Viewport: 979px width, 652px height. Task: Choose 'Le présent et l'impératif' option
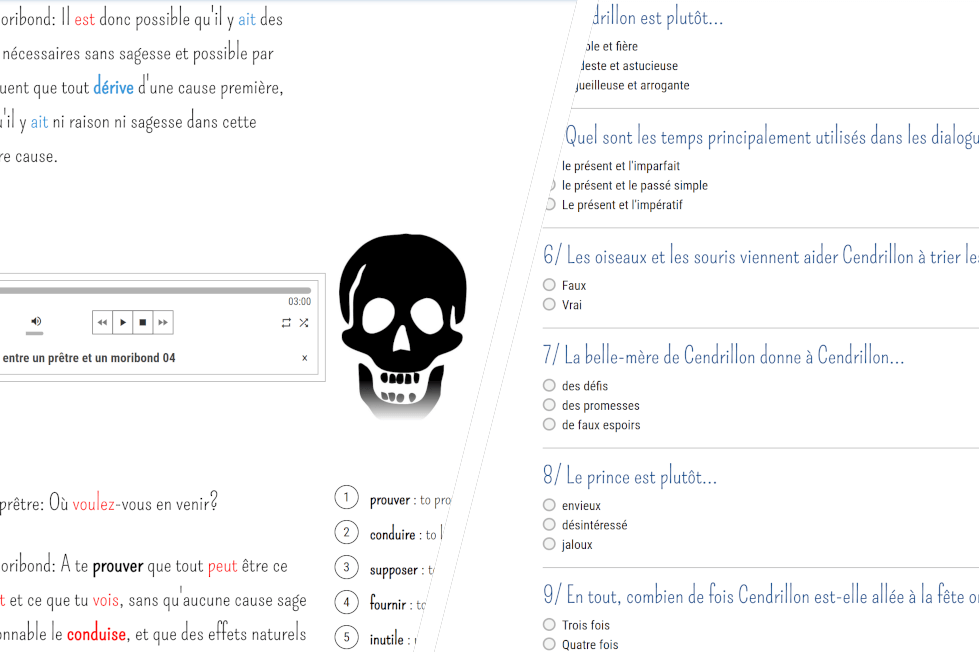550,204
